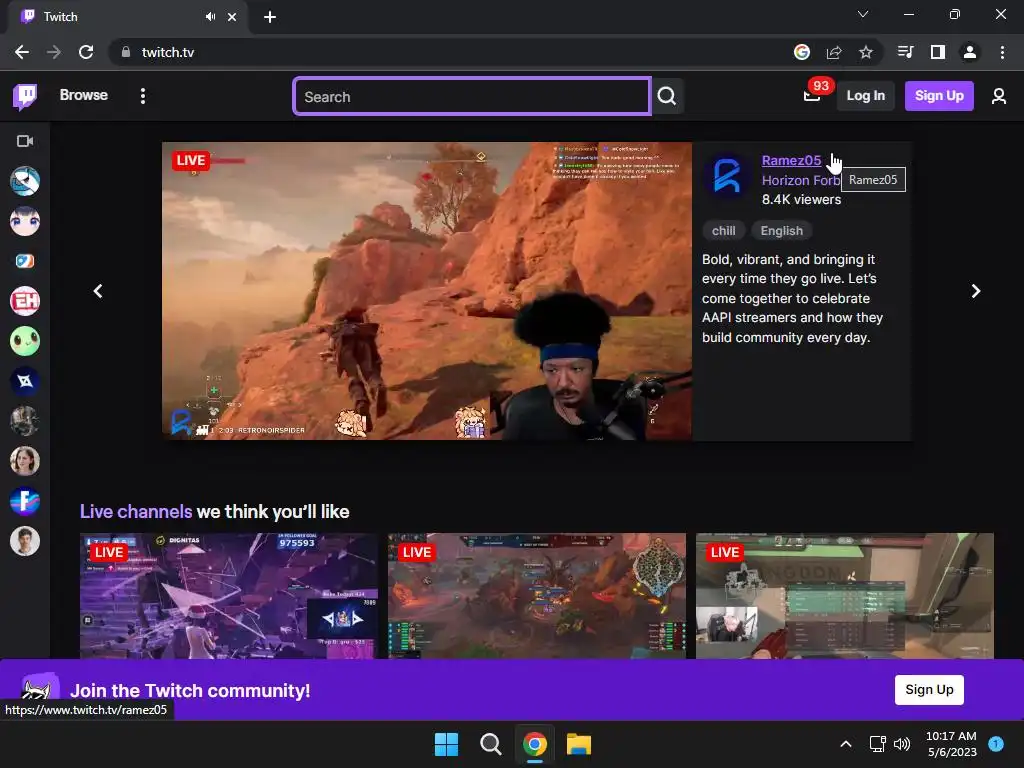Open the three-dot more menu beside Browse

(142, 96)
